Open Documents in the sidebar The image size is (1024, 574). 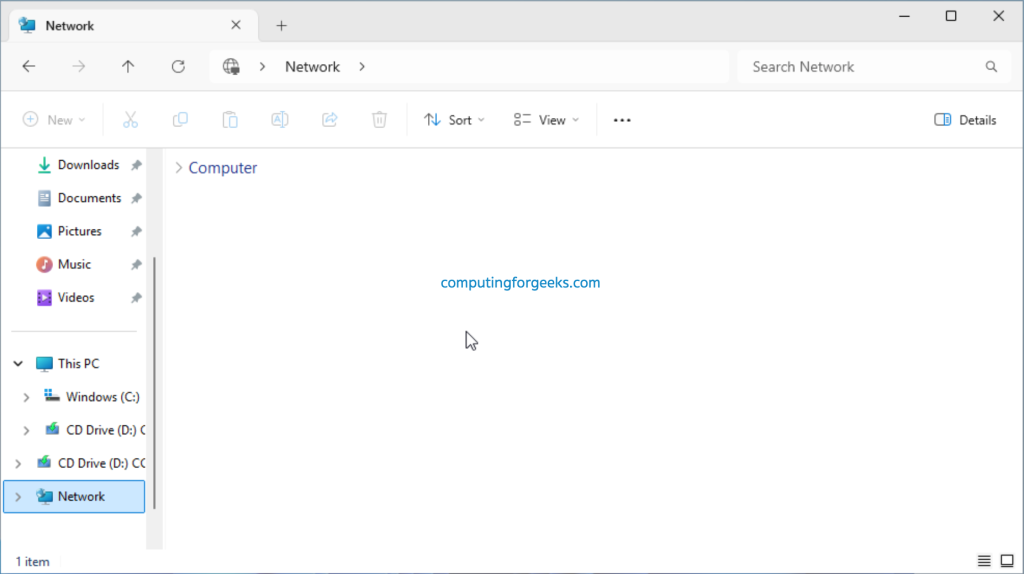click(89, 199)
